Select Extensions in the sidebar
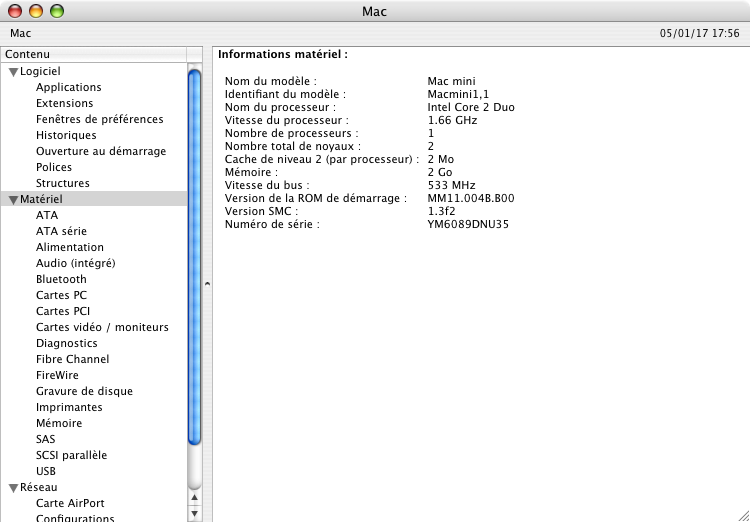The height and width of the screenshot is (522, 750). (x=65, y=103)
